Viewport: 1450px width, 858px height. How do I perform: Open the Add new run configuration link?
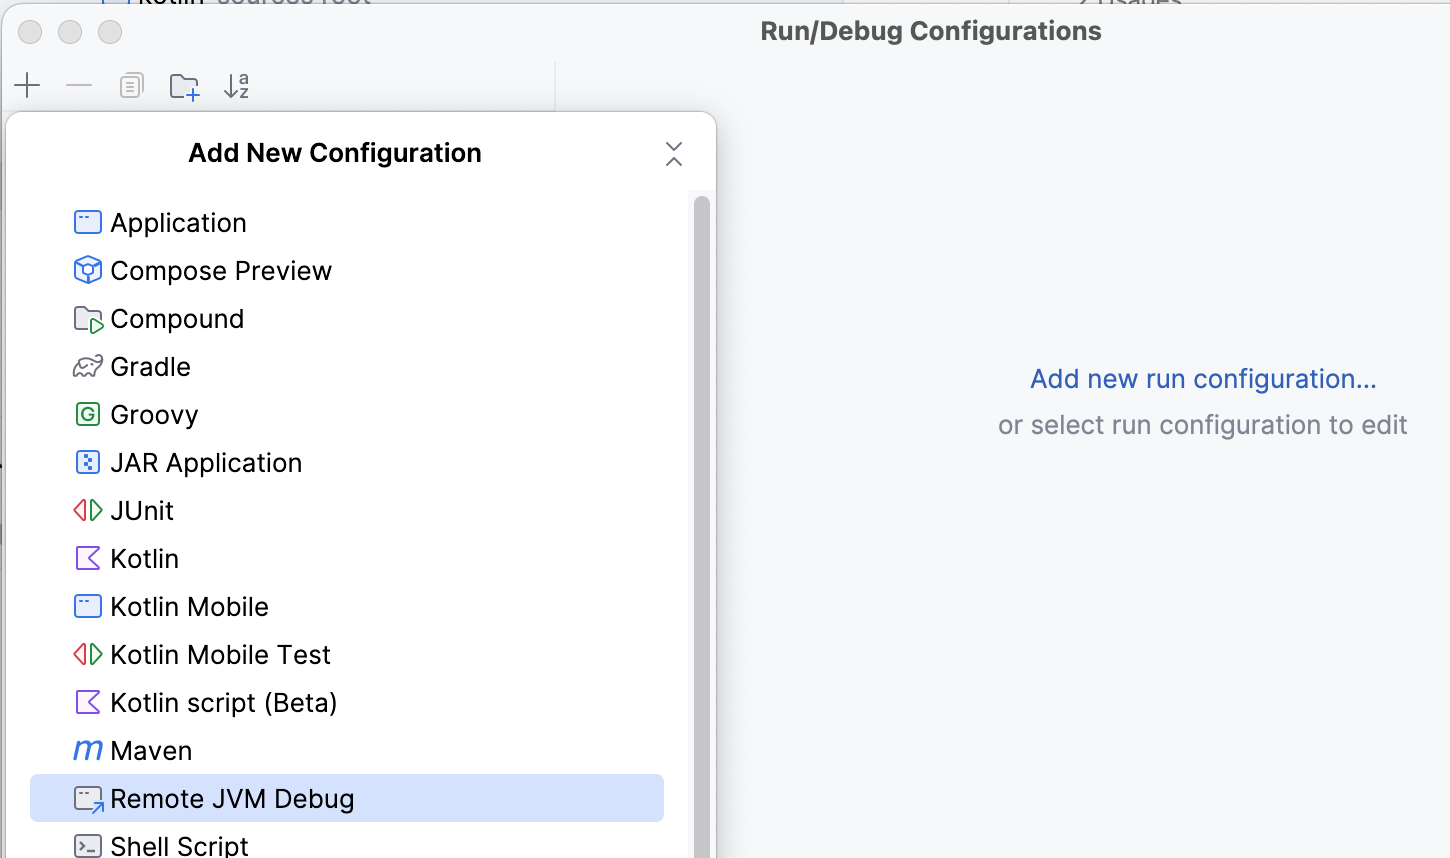pos(1203,379)
